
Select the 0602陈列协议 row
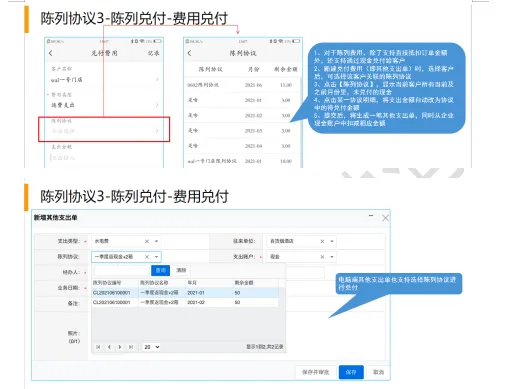click(242, 85)
